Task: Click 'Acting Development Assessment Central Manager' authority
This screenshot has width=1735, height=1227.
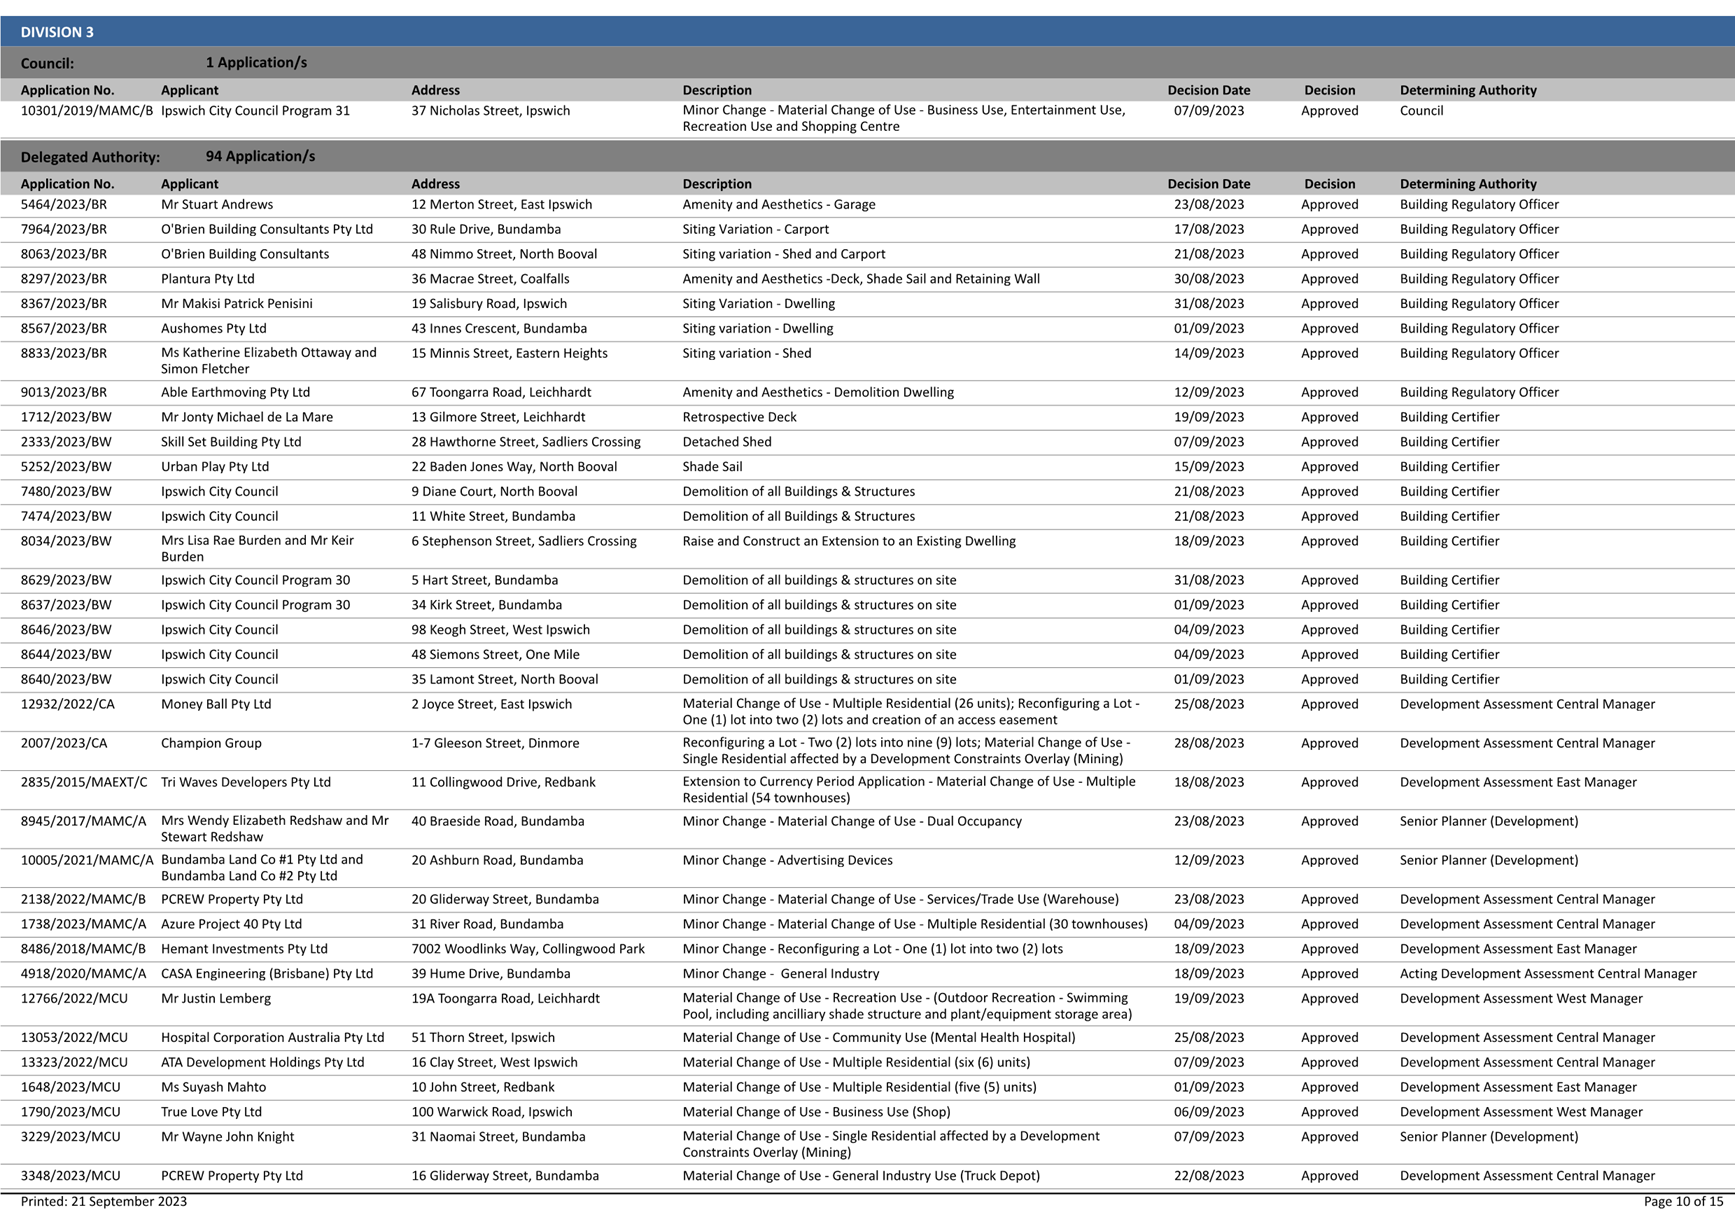Action: [1548, 974]
